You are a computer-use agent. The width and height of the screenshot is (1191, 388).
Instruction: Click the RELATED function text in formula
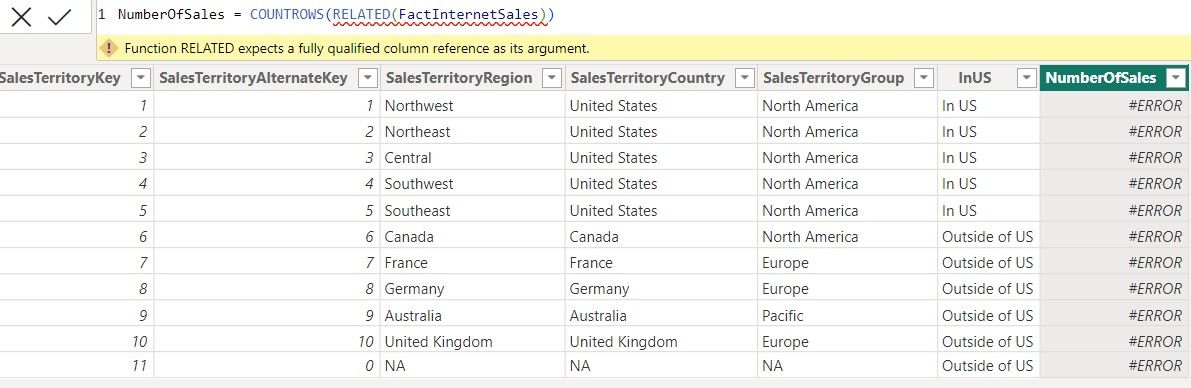pyautogui.click(x=361, y=15)
